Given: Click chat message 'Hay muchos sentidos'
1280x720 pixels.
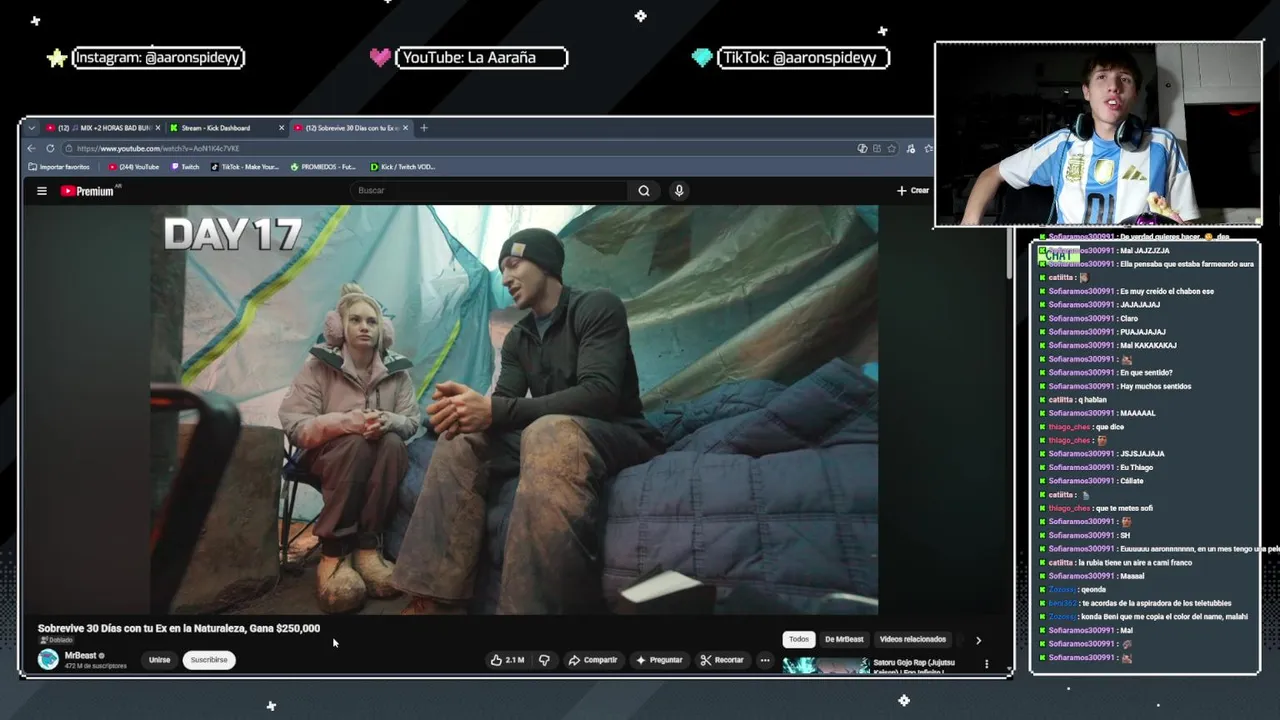Looking at the screenshot, I should point(1156,386).
